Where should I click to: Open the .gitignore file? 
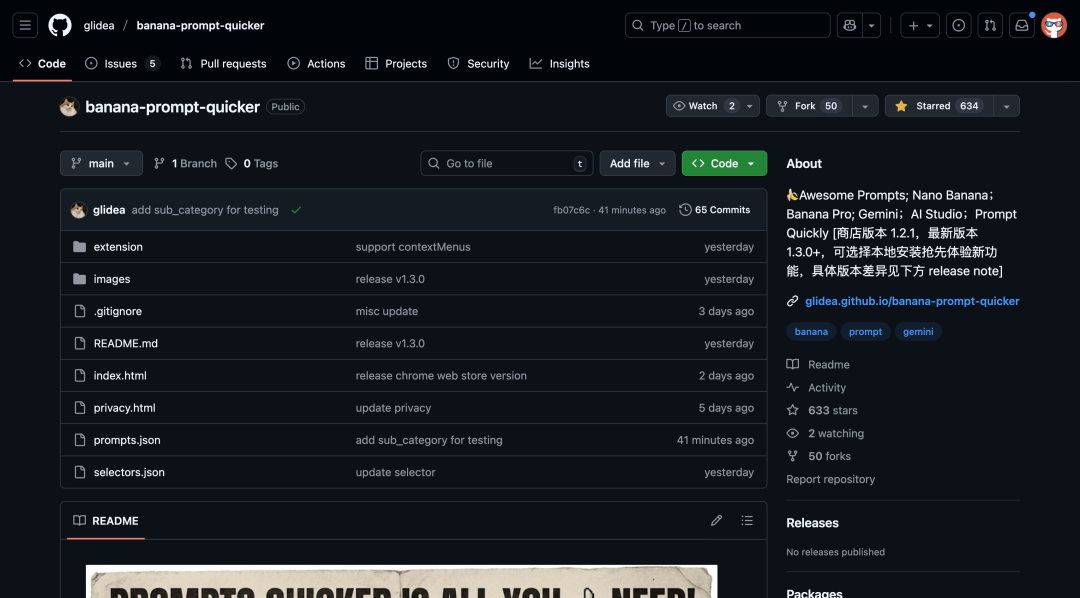(118, 311)
